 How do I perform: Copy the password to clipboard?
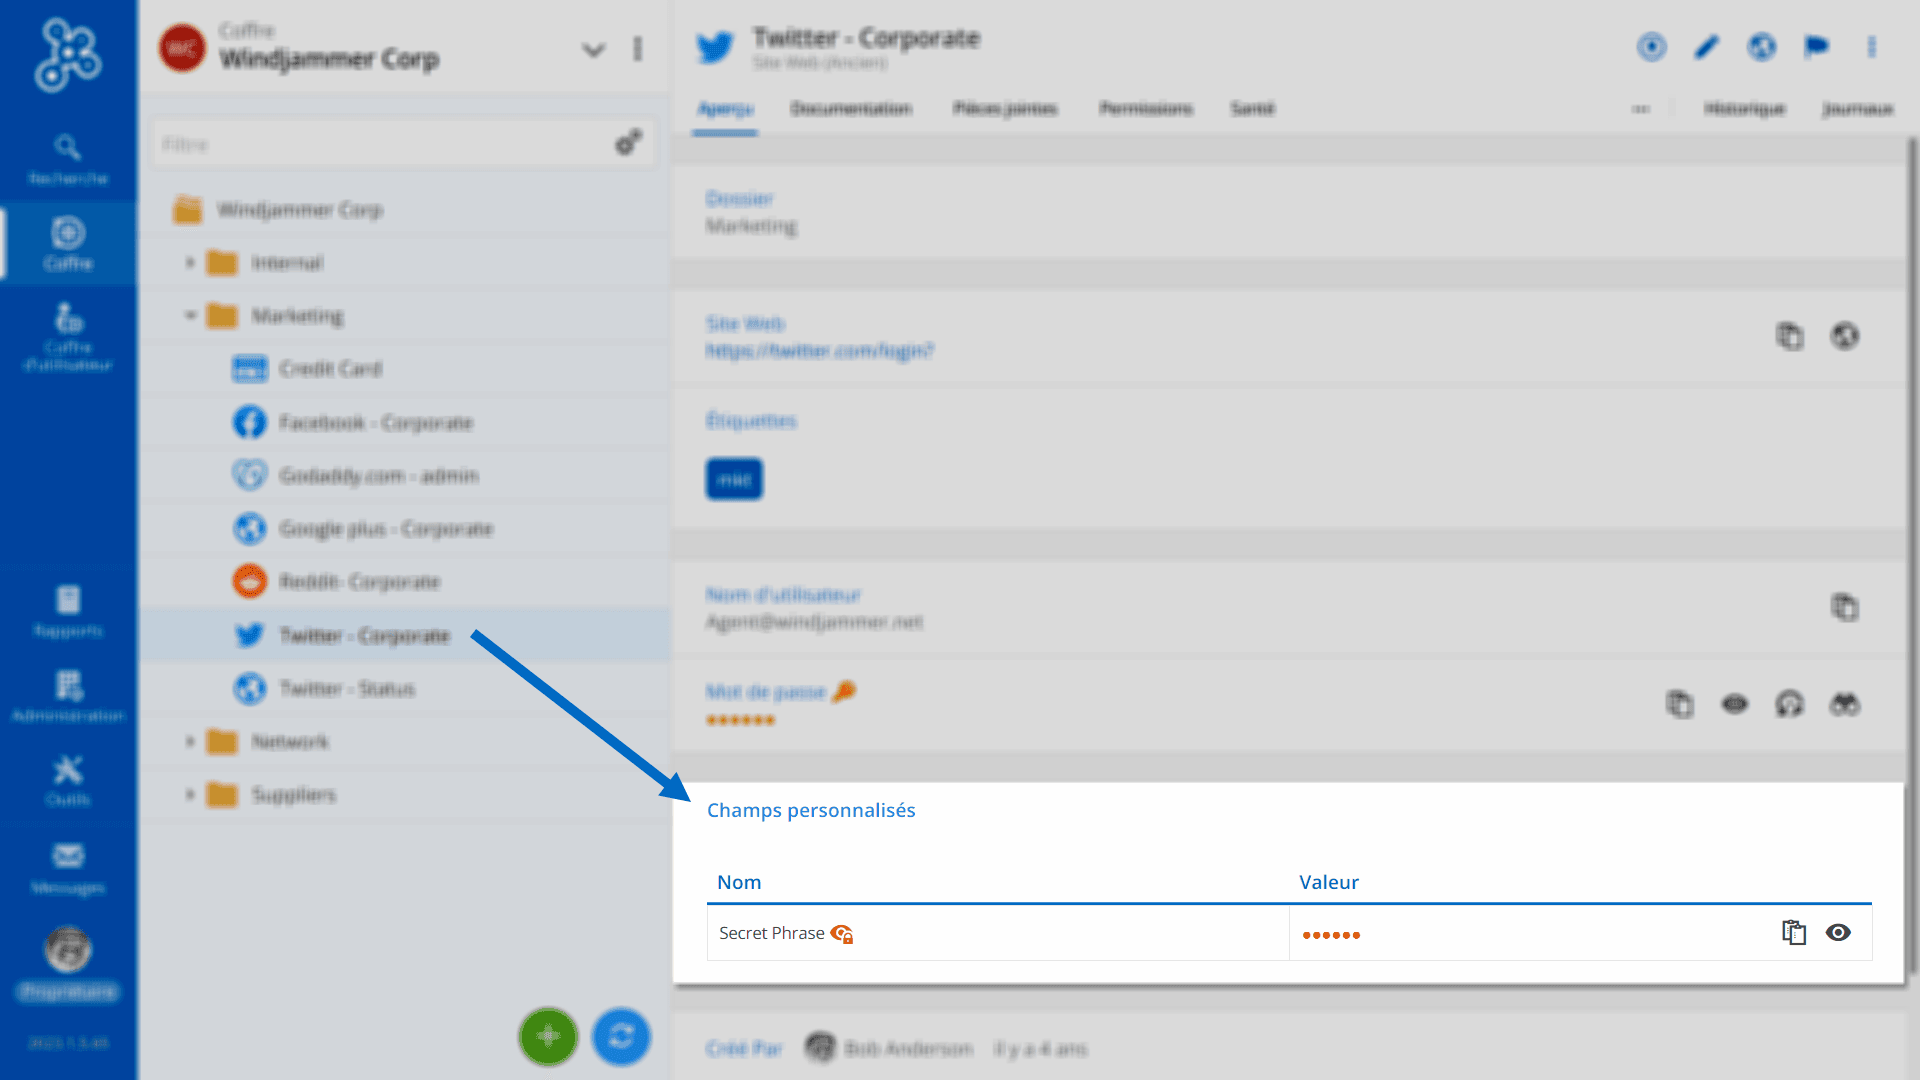pos(1680,705)
